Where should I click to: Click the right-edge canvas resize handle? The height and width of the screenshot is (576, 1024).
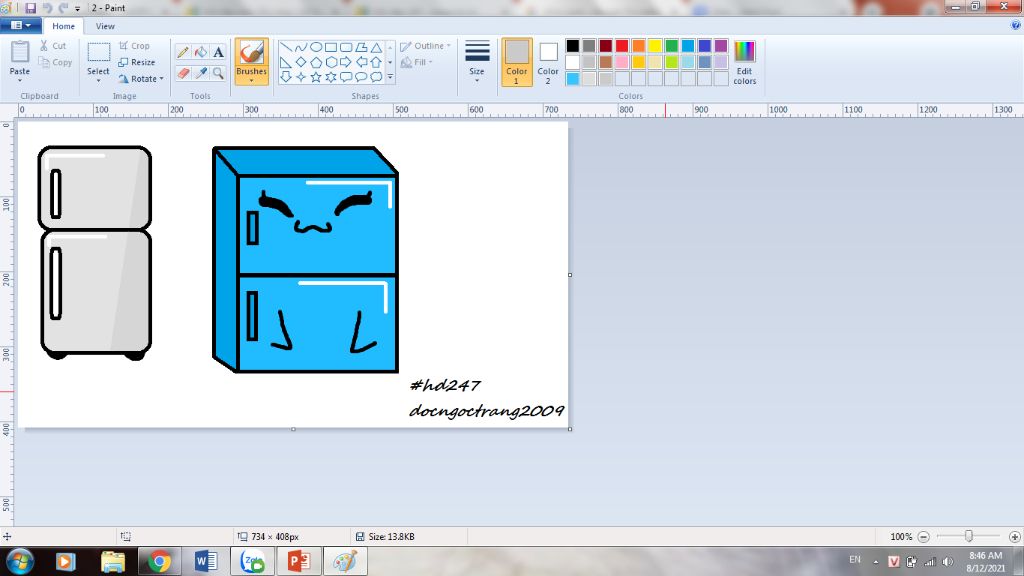[x=570, y=275]
